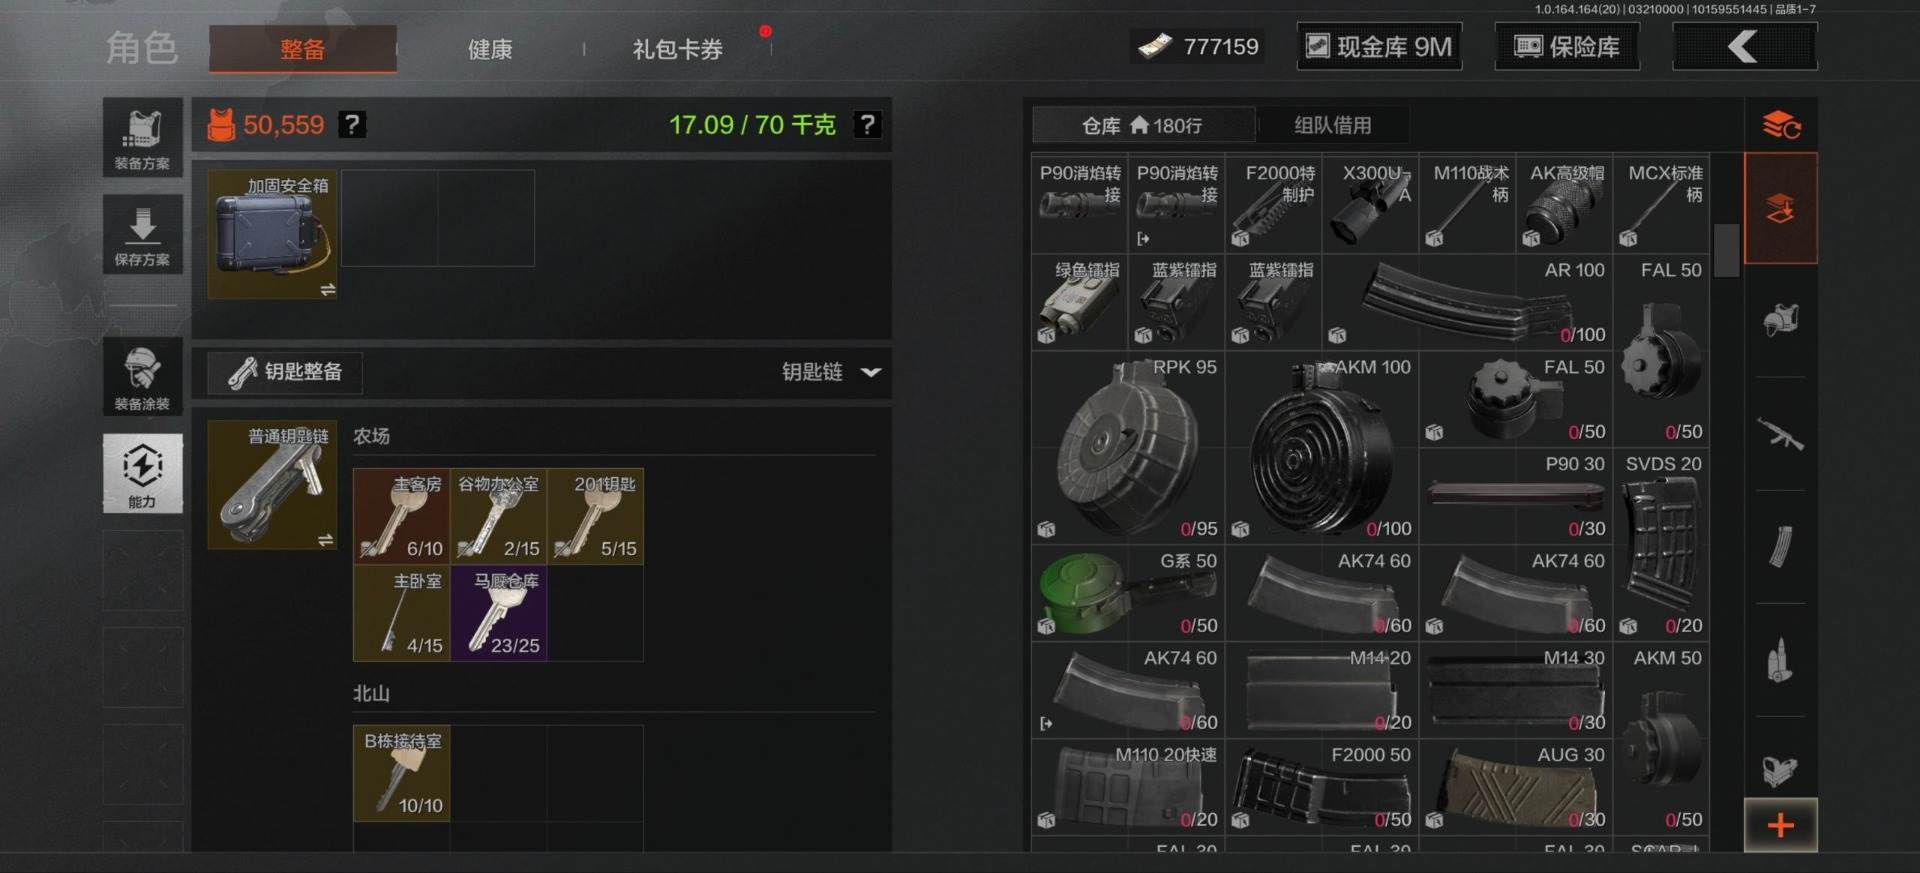Viewport: 1920px width, 873px height.
Task: Switch to the 组队借用 tab
Action: coord(1332,125)
